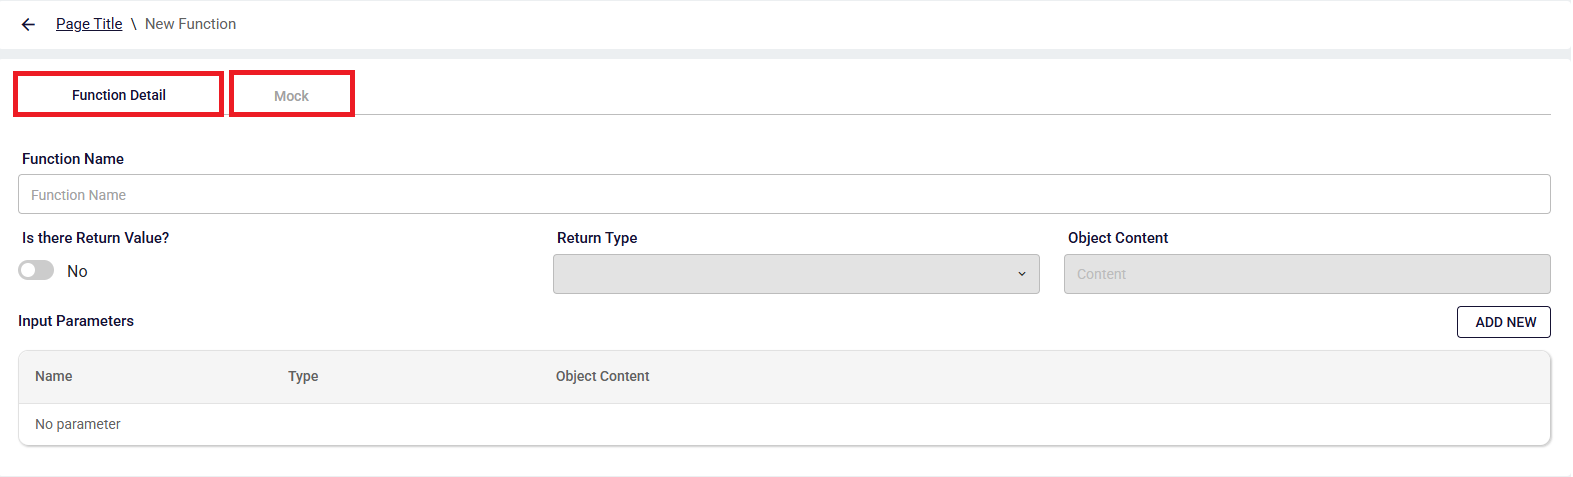
Task: Click the Type column header
Action: tap(303, 376)
